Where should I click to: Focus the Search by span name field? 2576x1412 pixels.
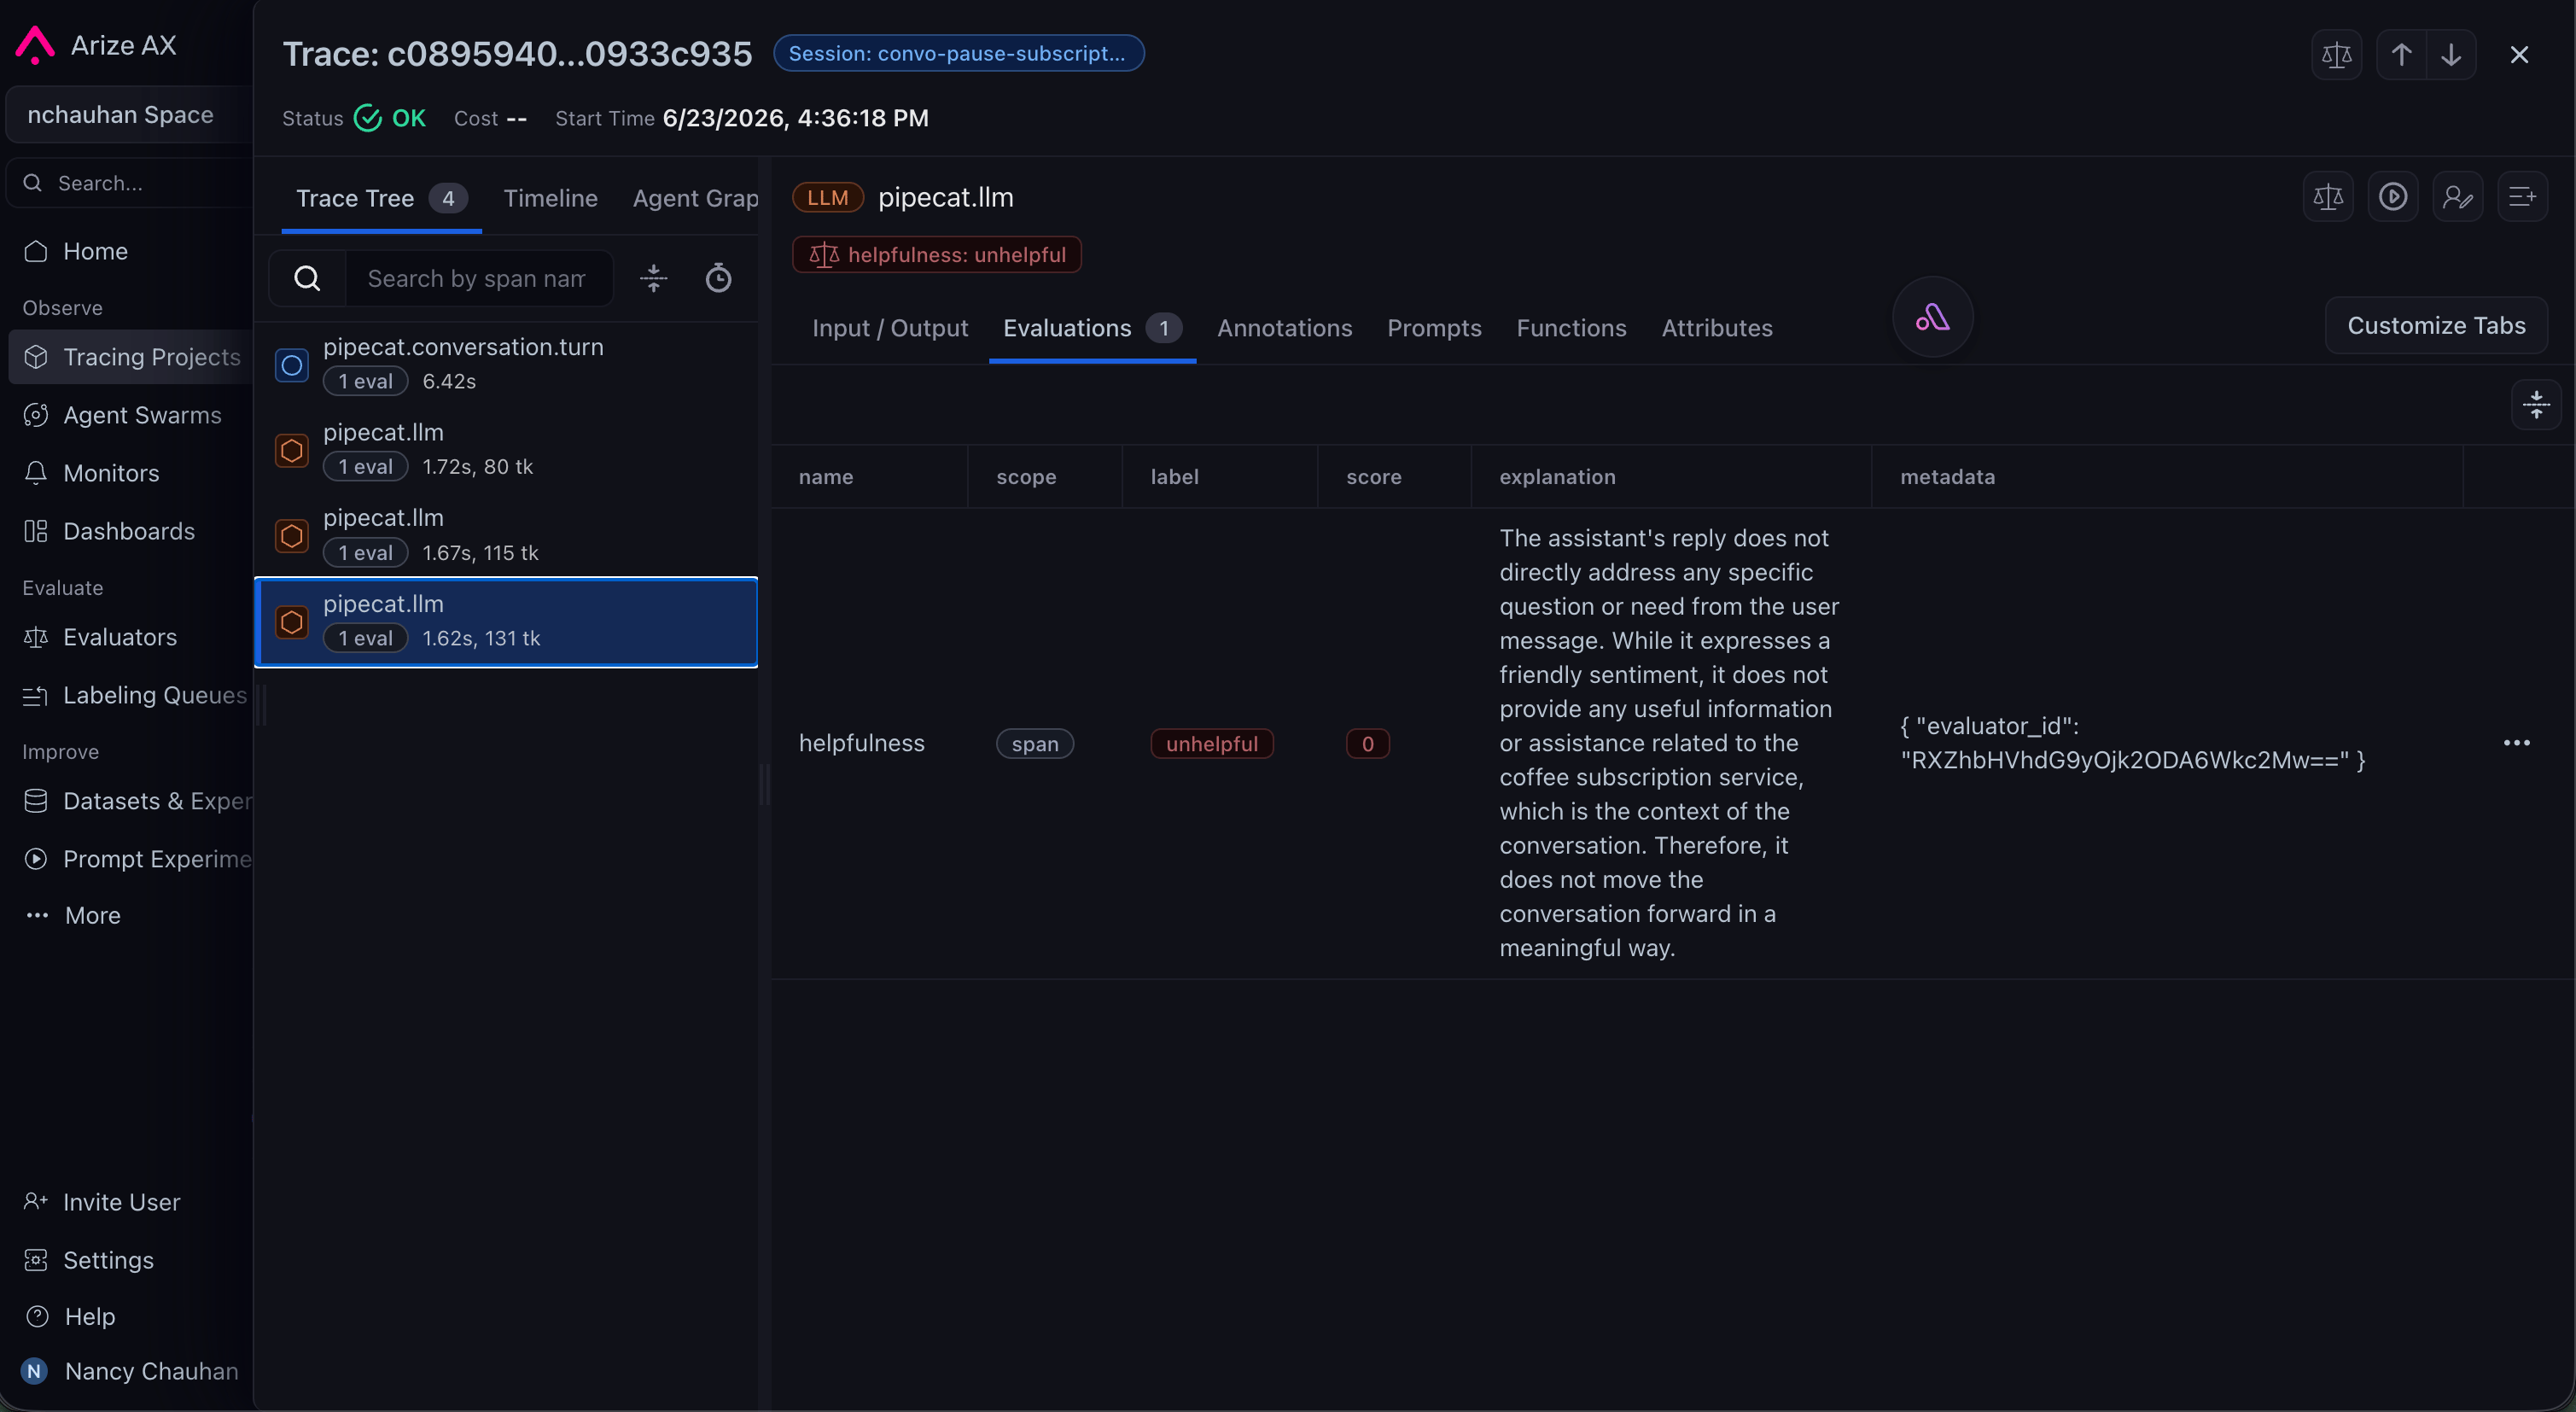point(478,278)
